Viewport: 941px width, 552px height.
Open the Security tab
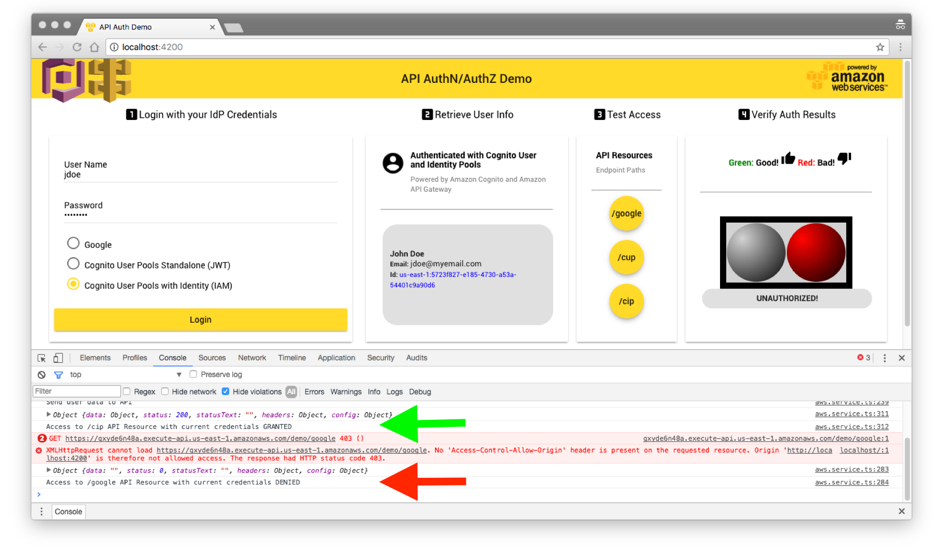380,358
